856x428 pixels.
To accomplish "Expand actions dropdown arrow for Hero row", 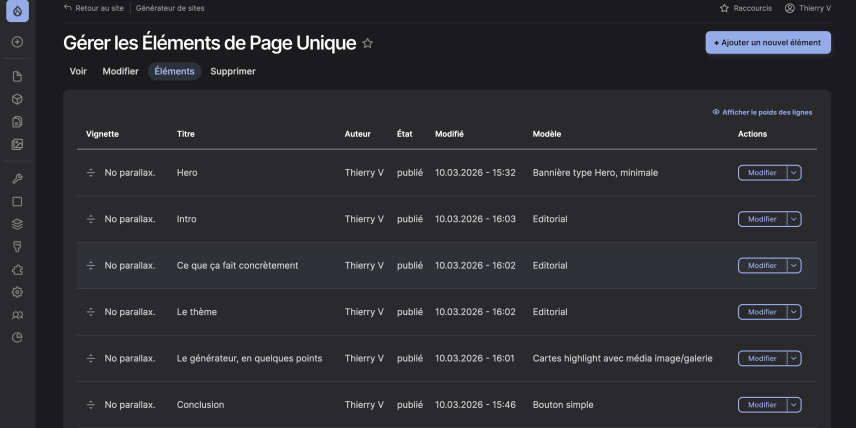I will [794, 173].
